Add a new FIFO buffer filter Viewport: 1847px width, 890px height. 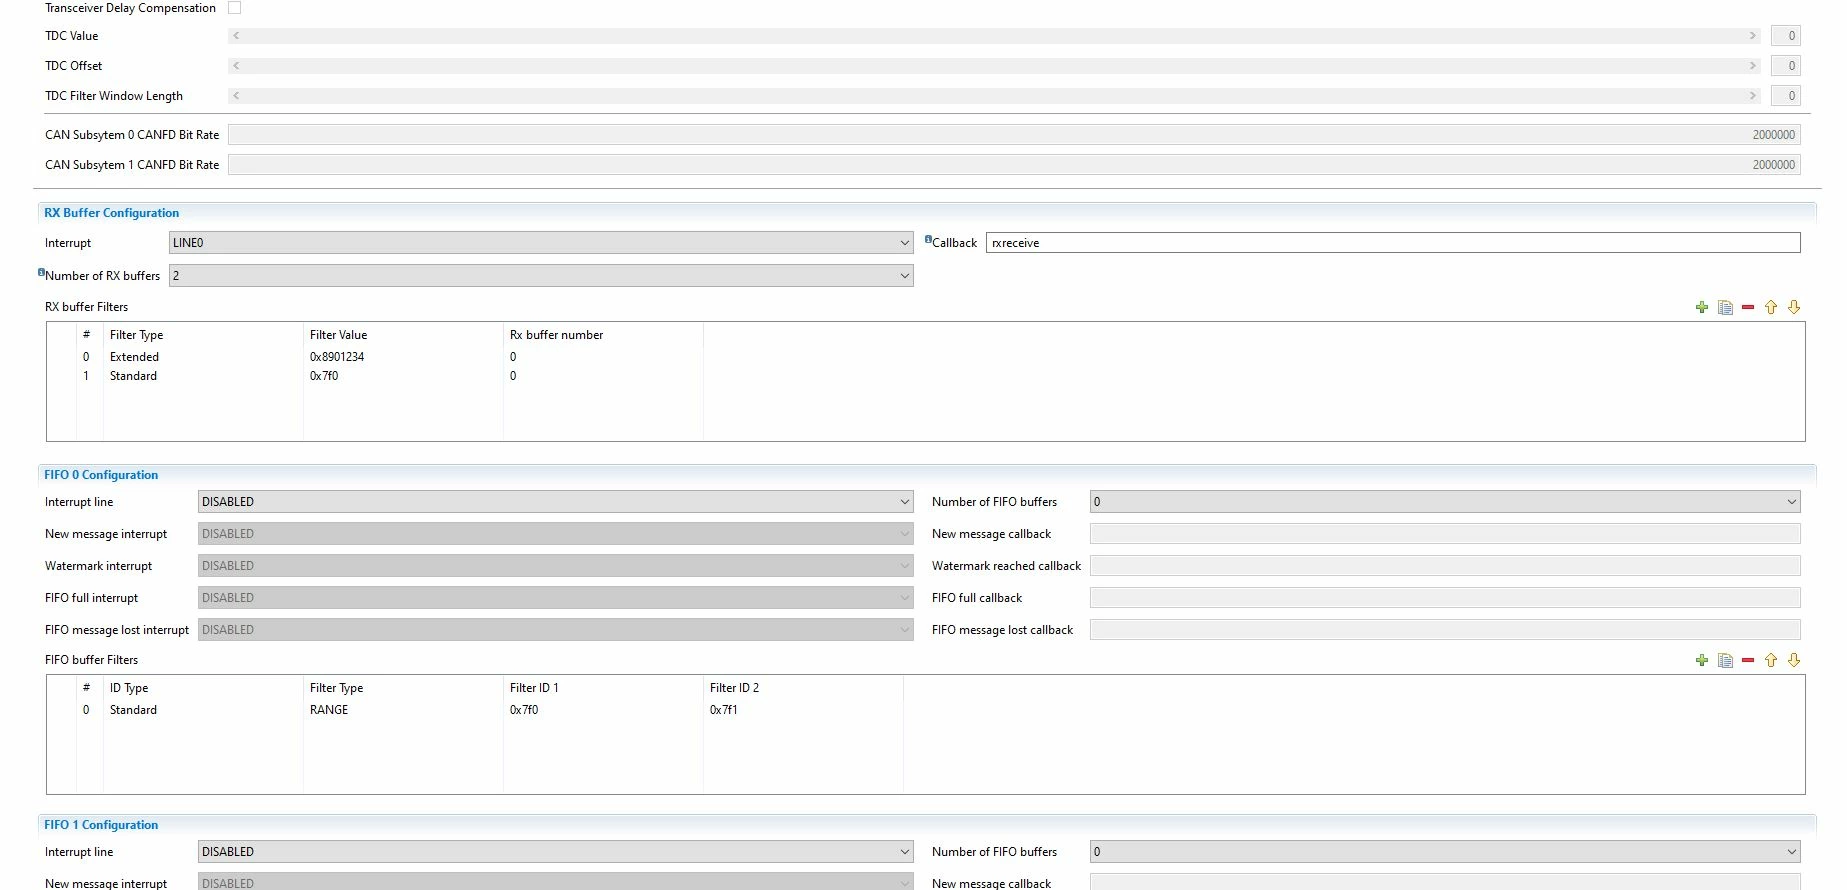[x=1702, y=660]
